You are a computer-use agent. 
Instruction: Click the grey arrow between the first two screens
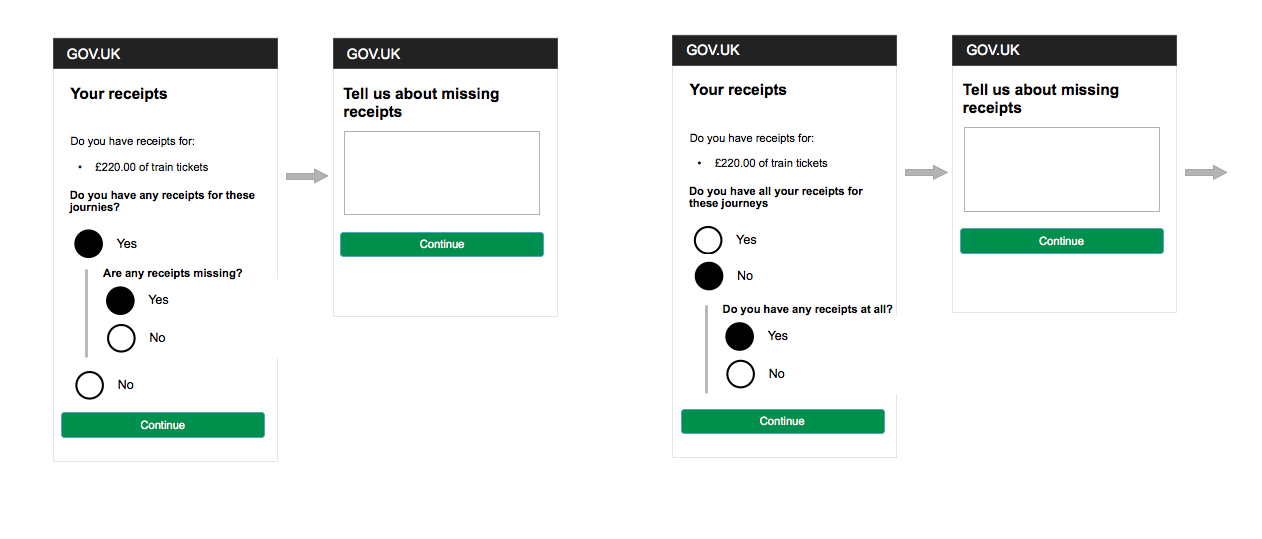click(x=307, y=176)
